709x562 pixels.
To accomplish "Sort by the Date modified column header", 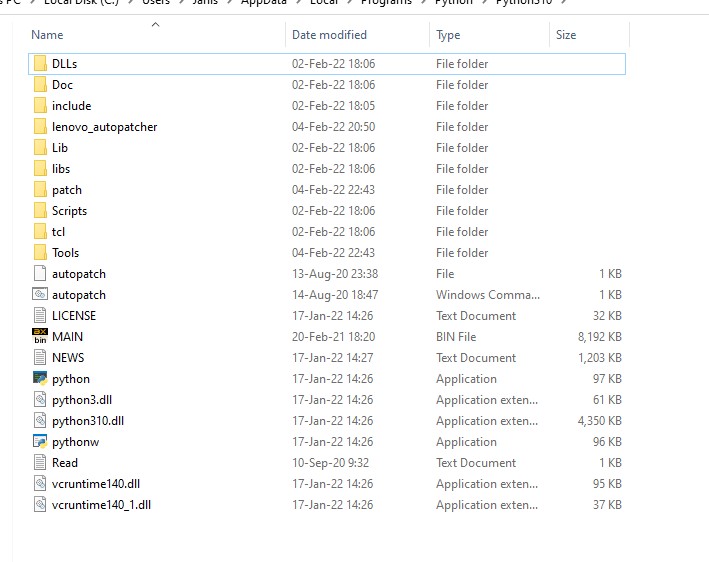I will pos(329,35).
